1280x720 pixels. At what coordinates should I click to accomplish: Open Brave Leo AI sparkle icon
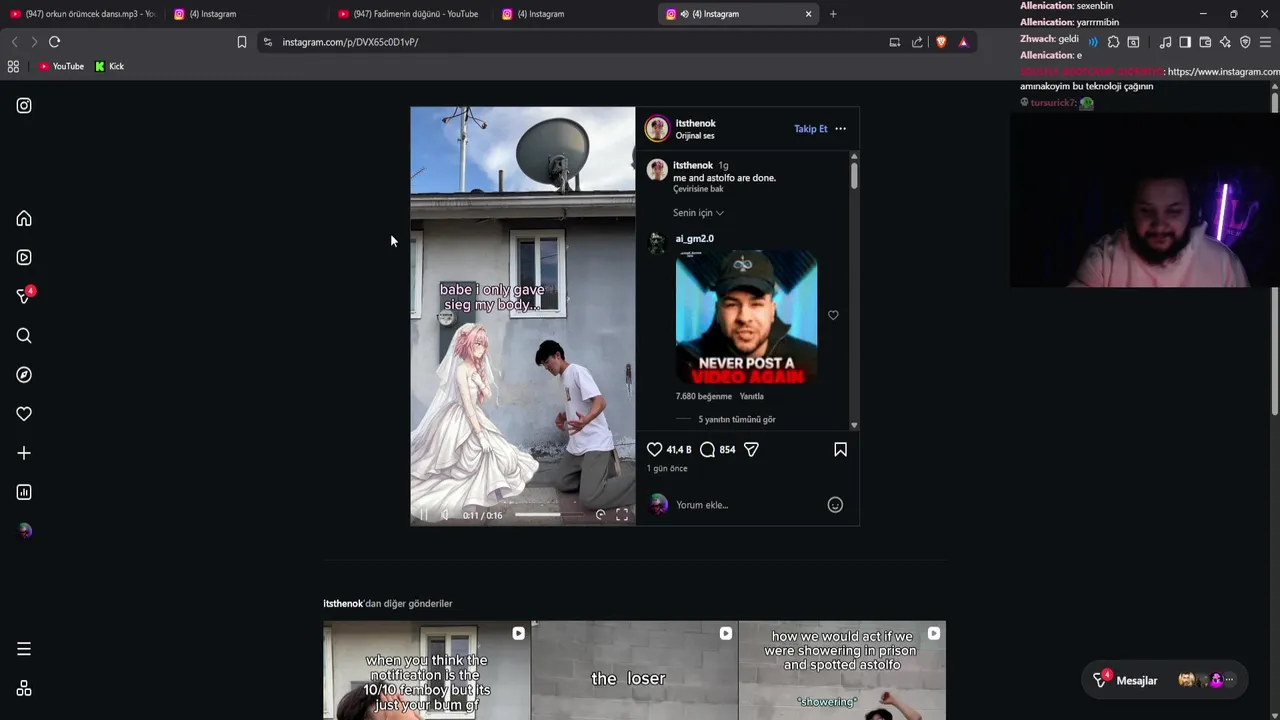coord(1225,42)
